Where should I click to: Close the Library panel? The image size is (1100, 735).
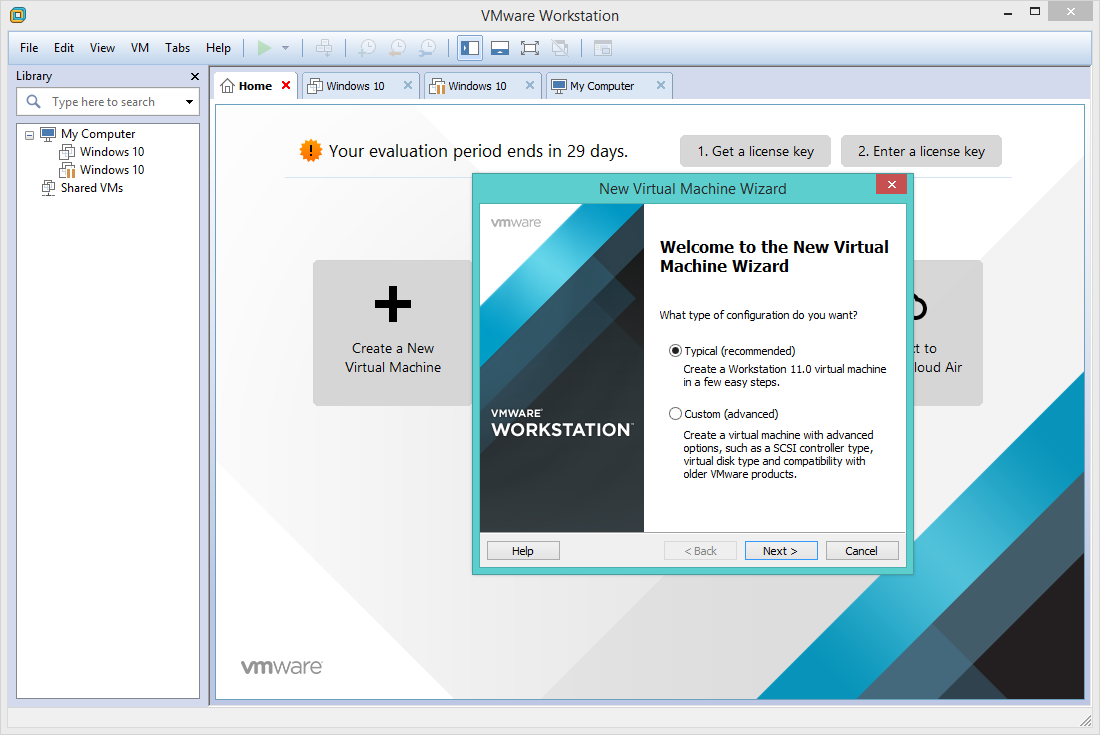point(195,76)
